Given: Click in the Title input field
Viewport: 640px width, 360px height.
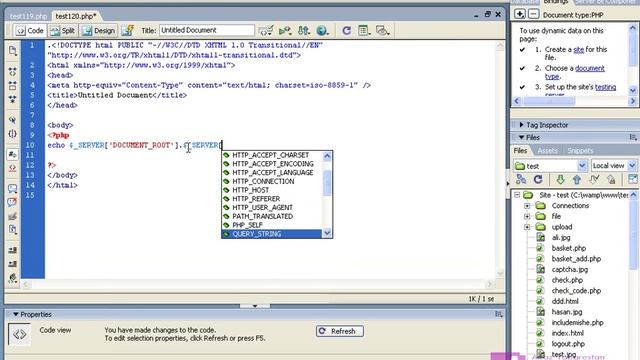Looking at the screenshot, I should pos(207,31).
